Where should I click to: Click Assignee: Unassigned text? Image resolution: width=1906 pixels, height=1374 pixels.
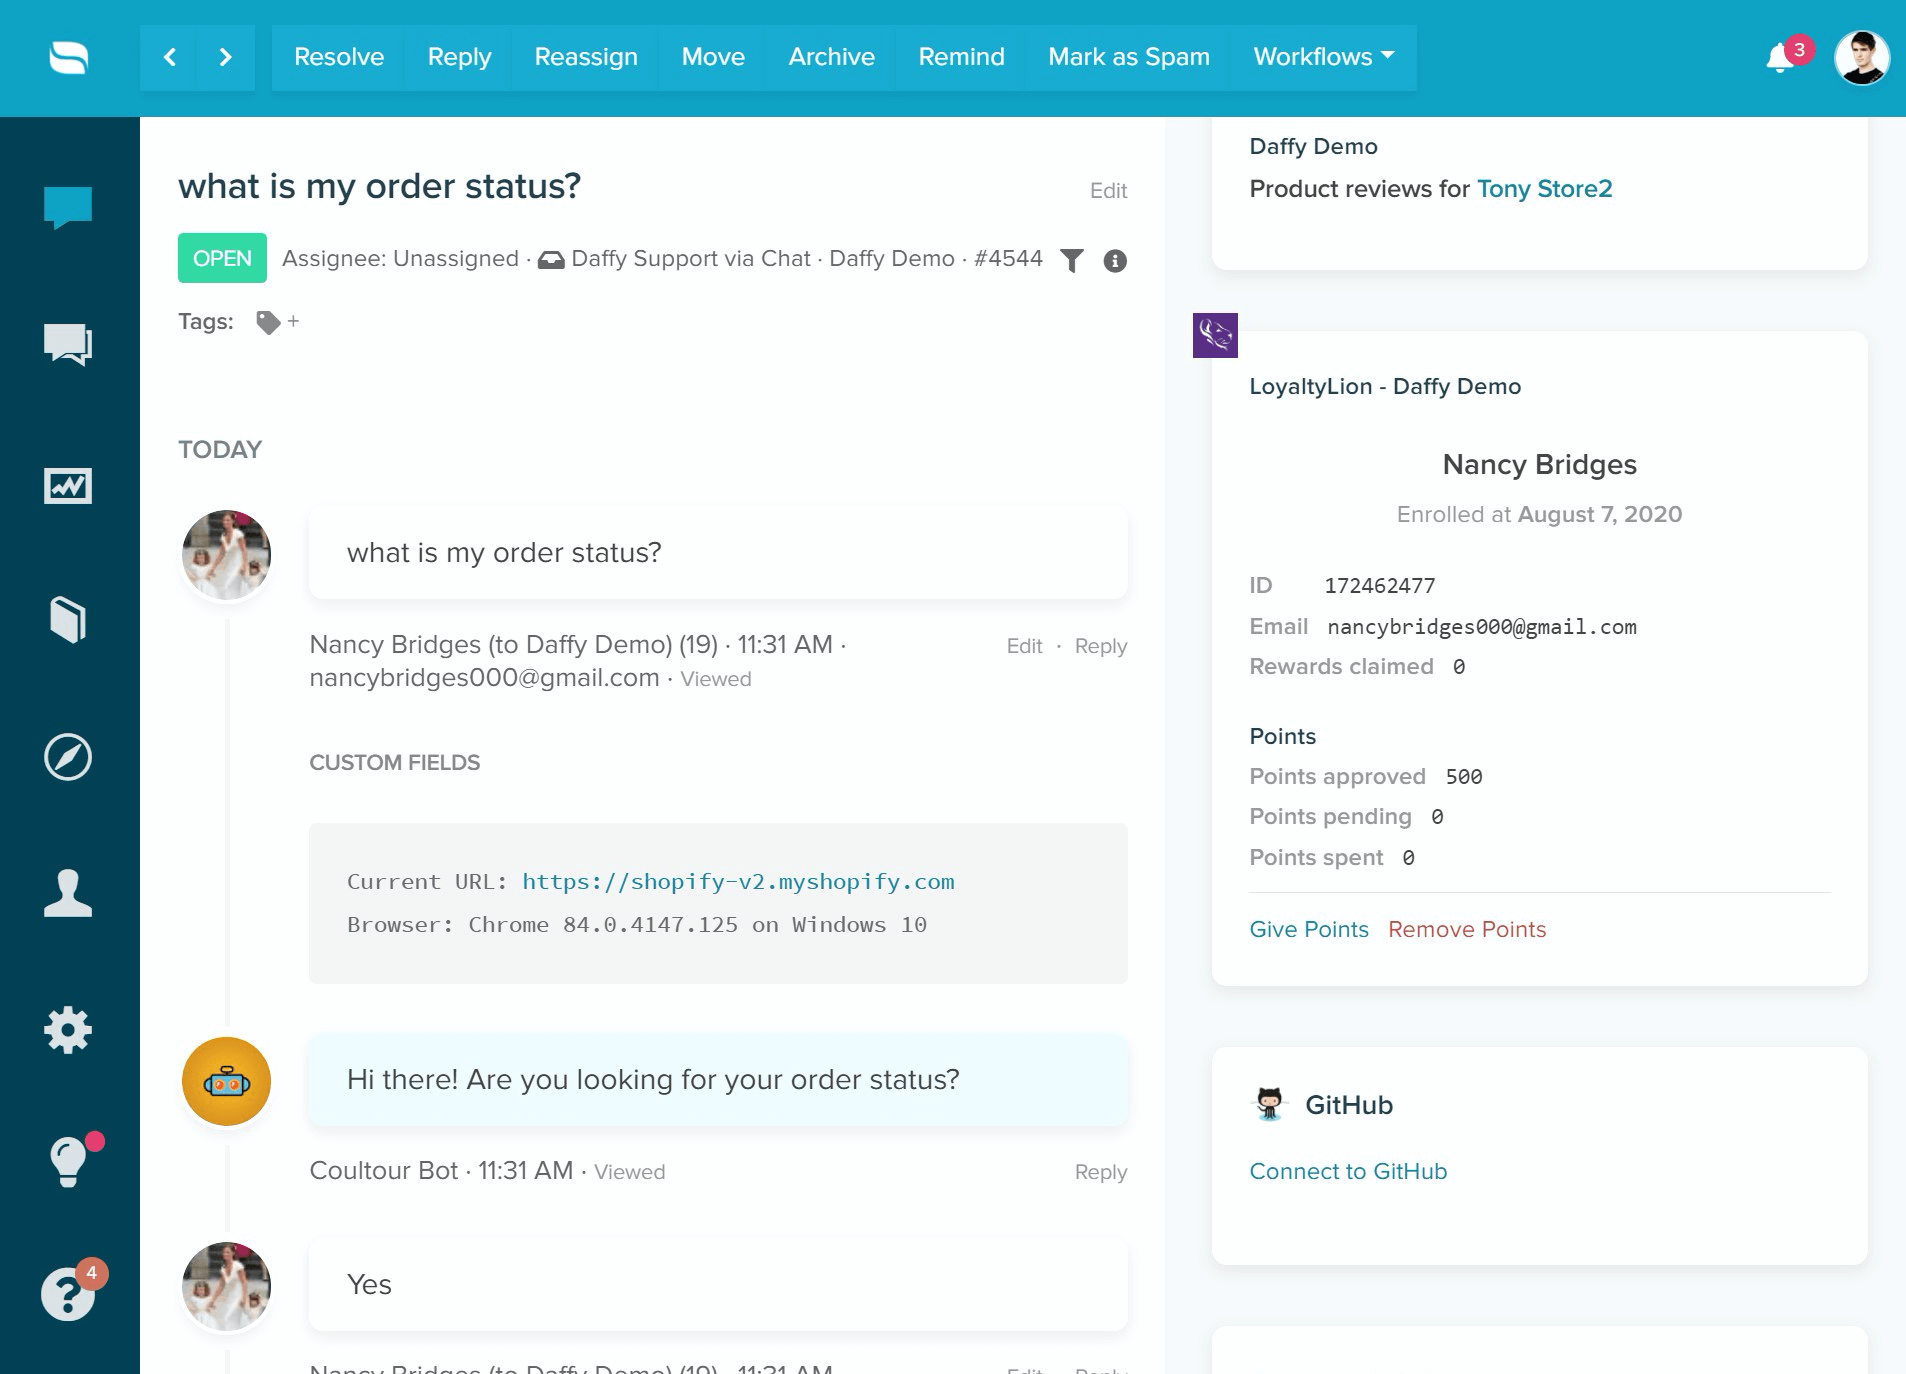pos(400,258)
